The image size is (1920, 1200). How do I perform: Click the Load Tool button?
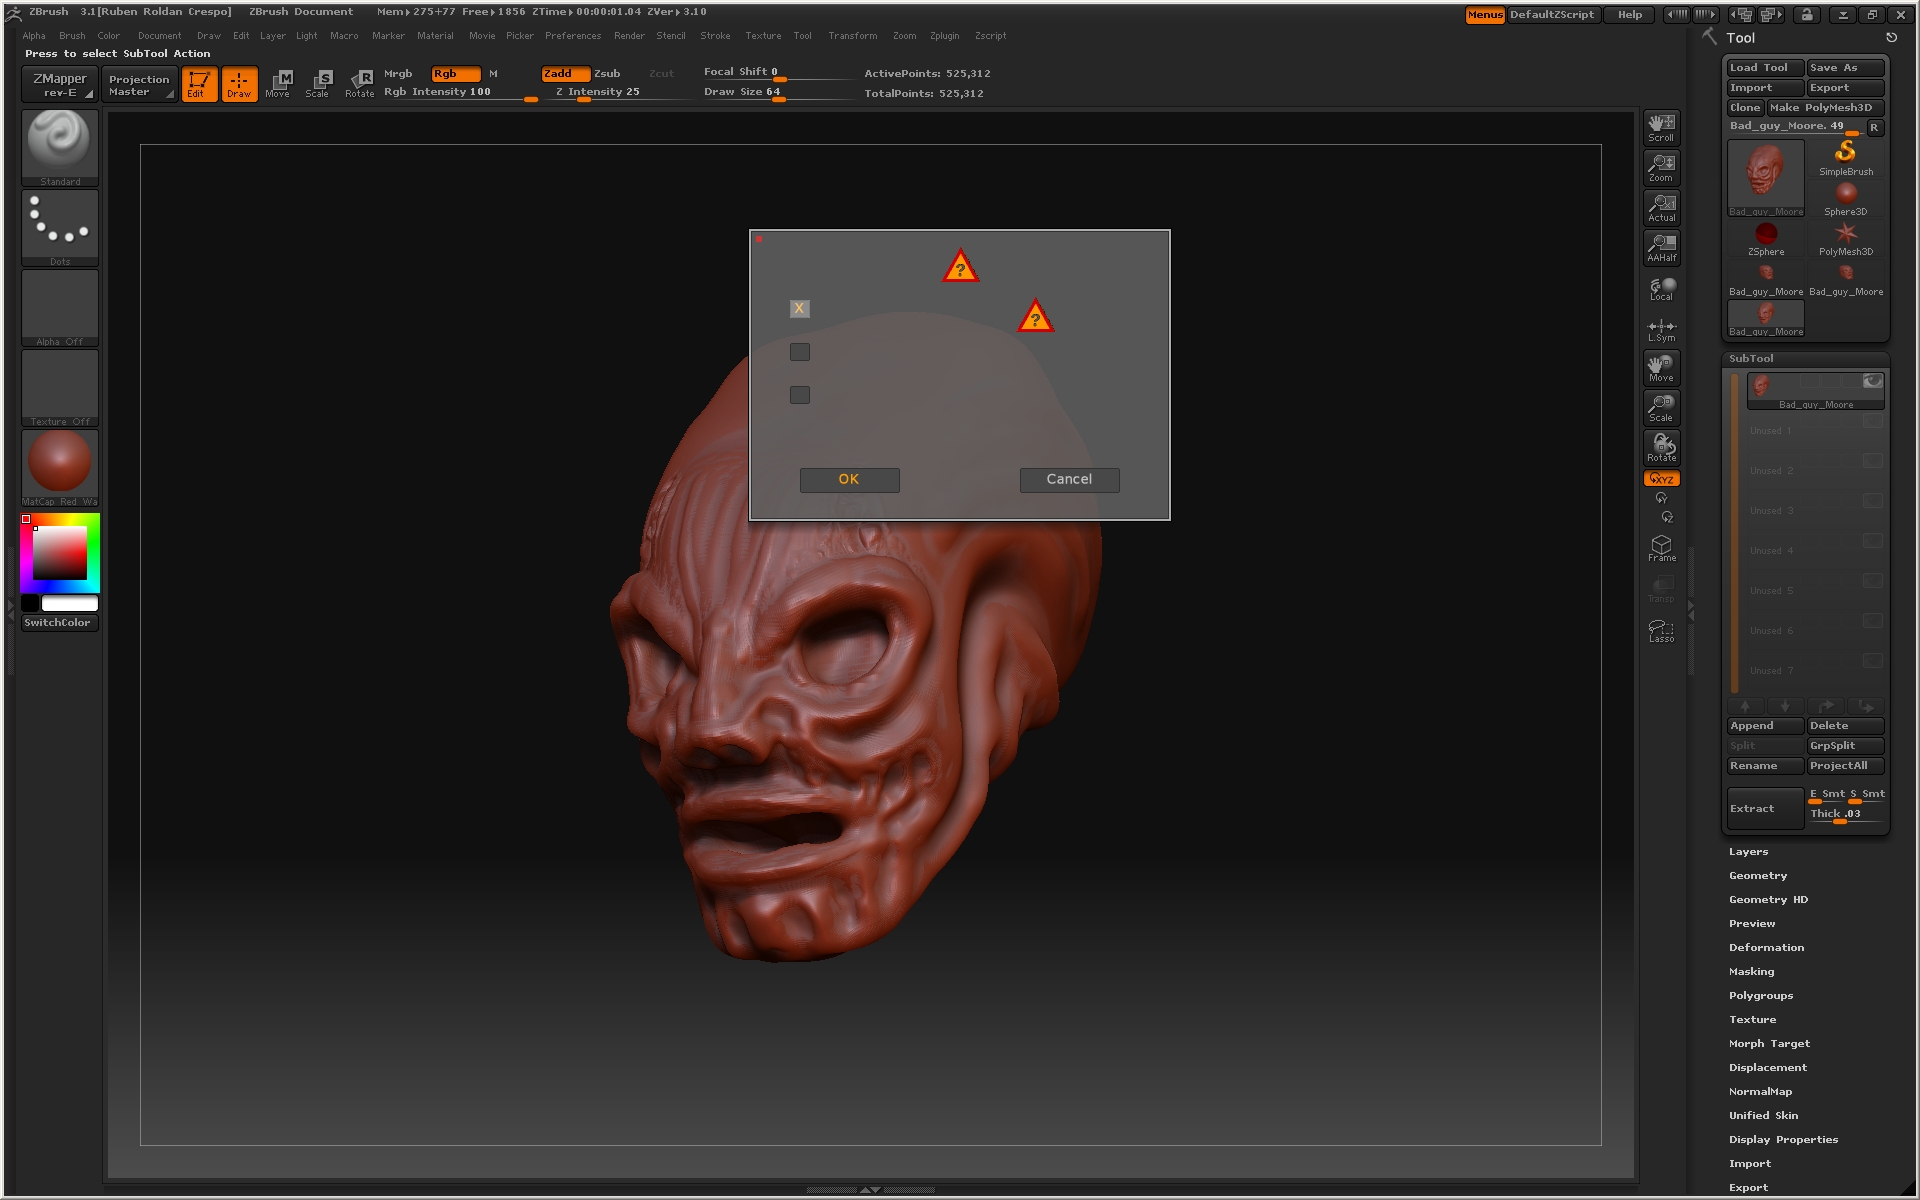pos(1765,68)
